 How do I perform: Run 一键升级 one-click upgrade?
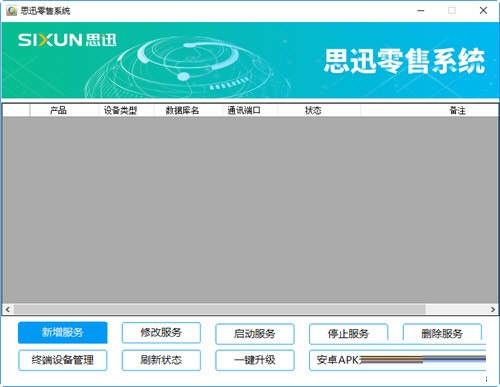[255, 360]
